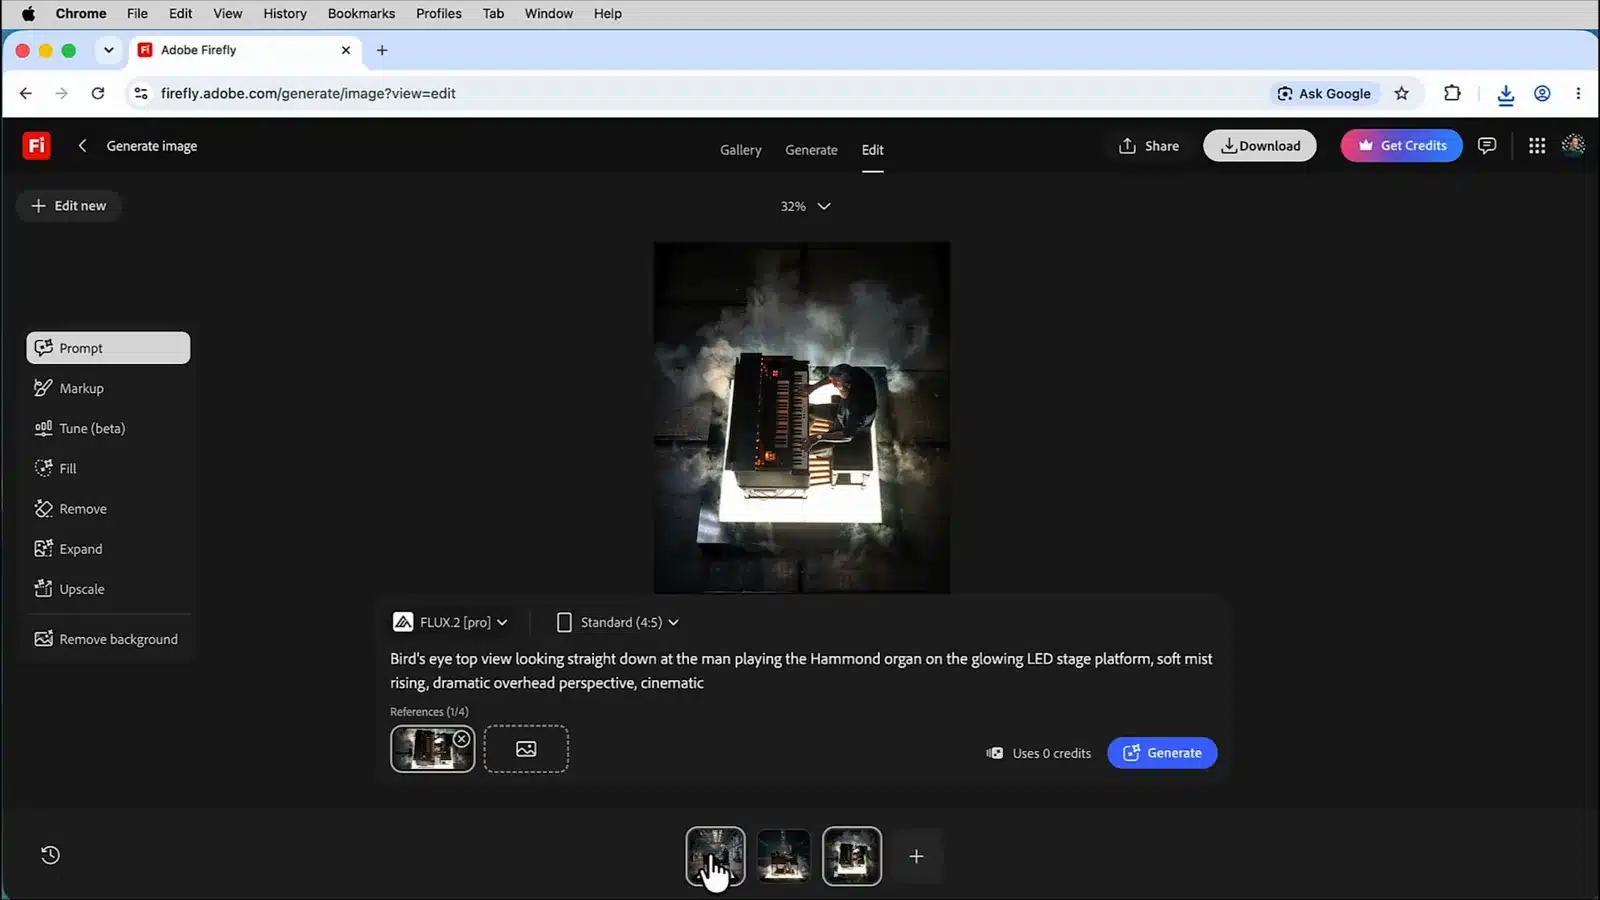Click into the prompt text field
The image size is (1600, 900).
click(802, 671)
